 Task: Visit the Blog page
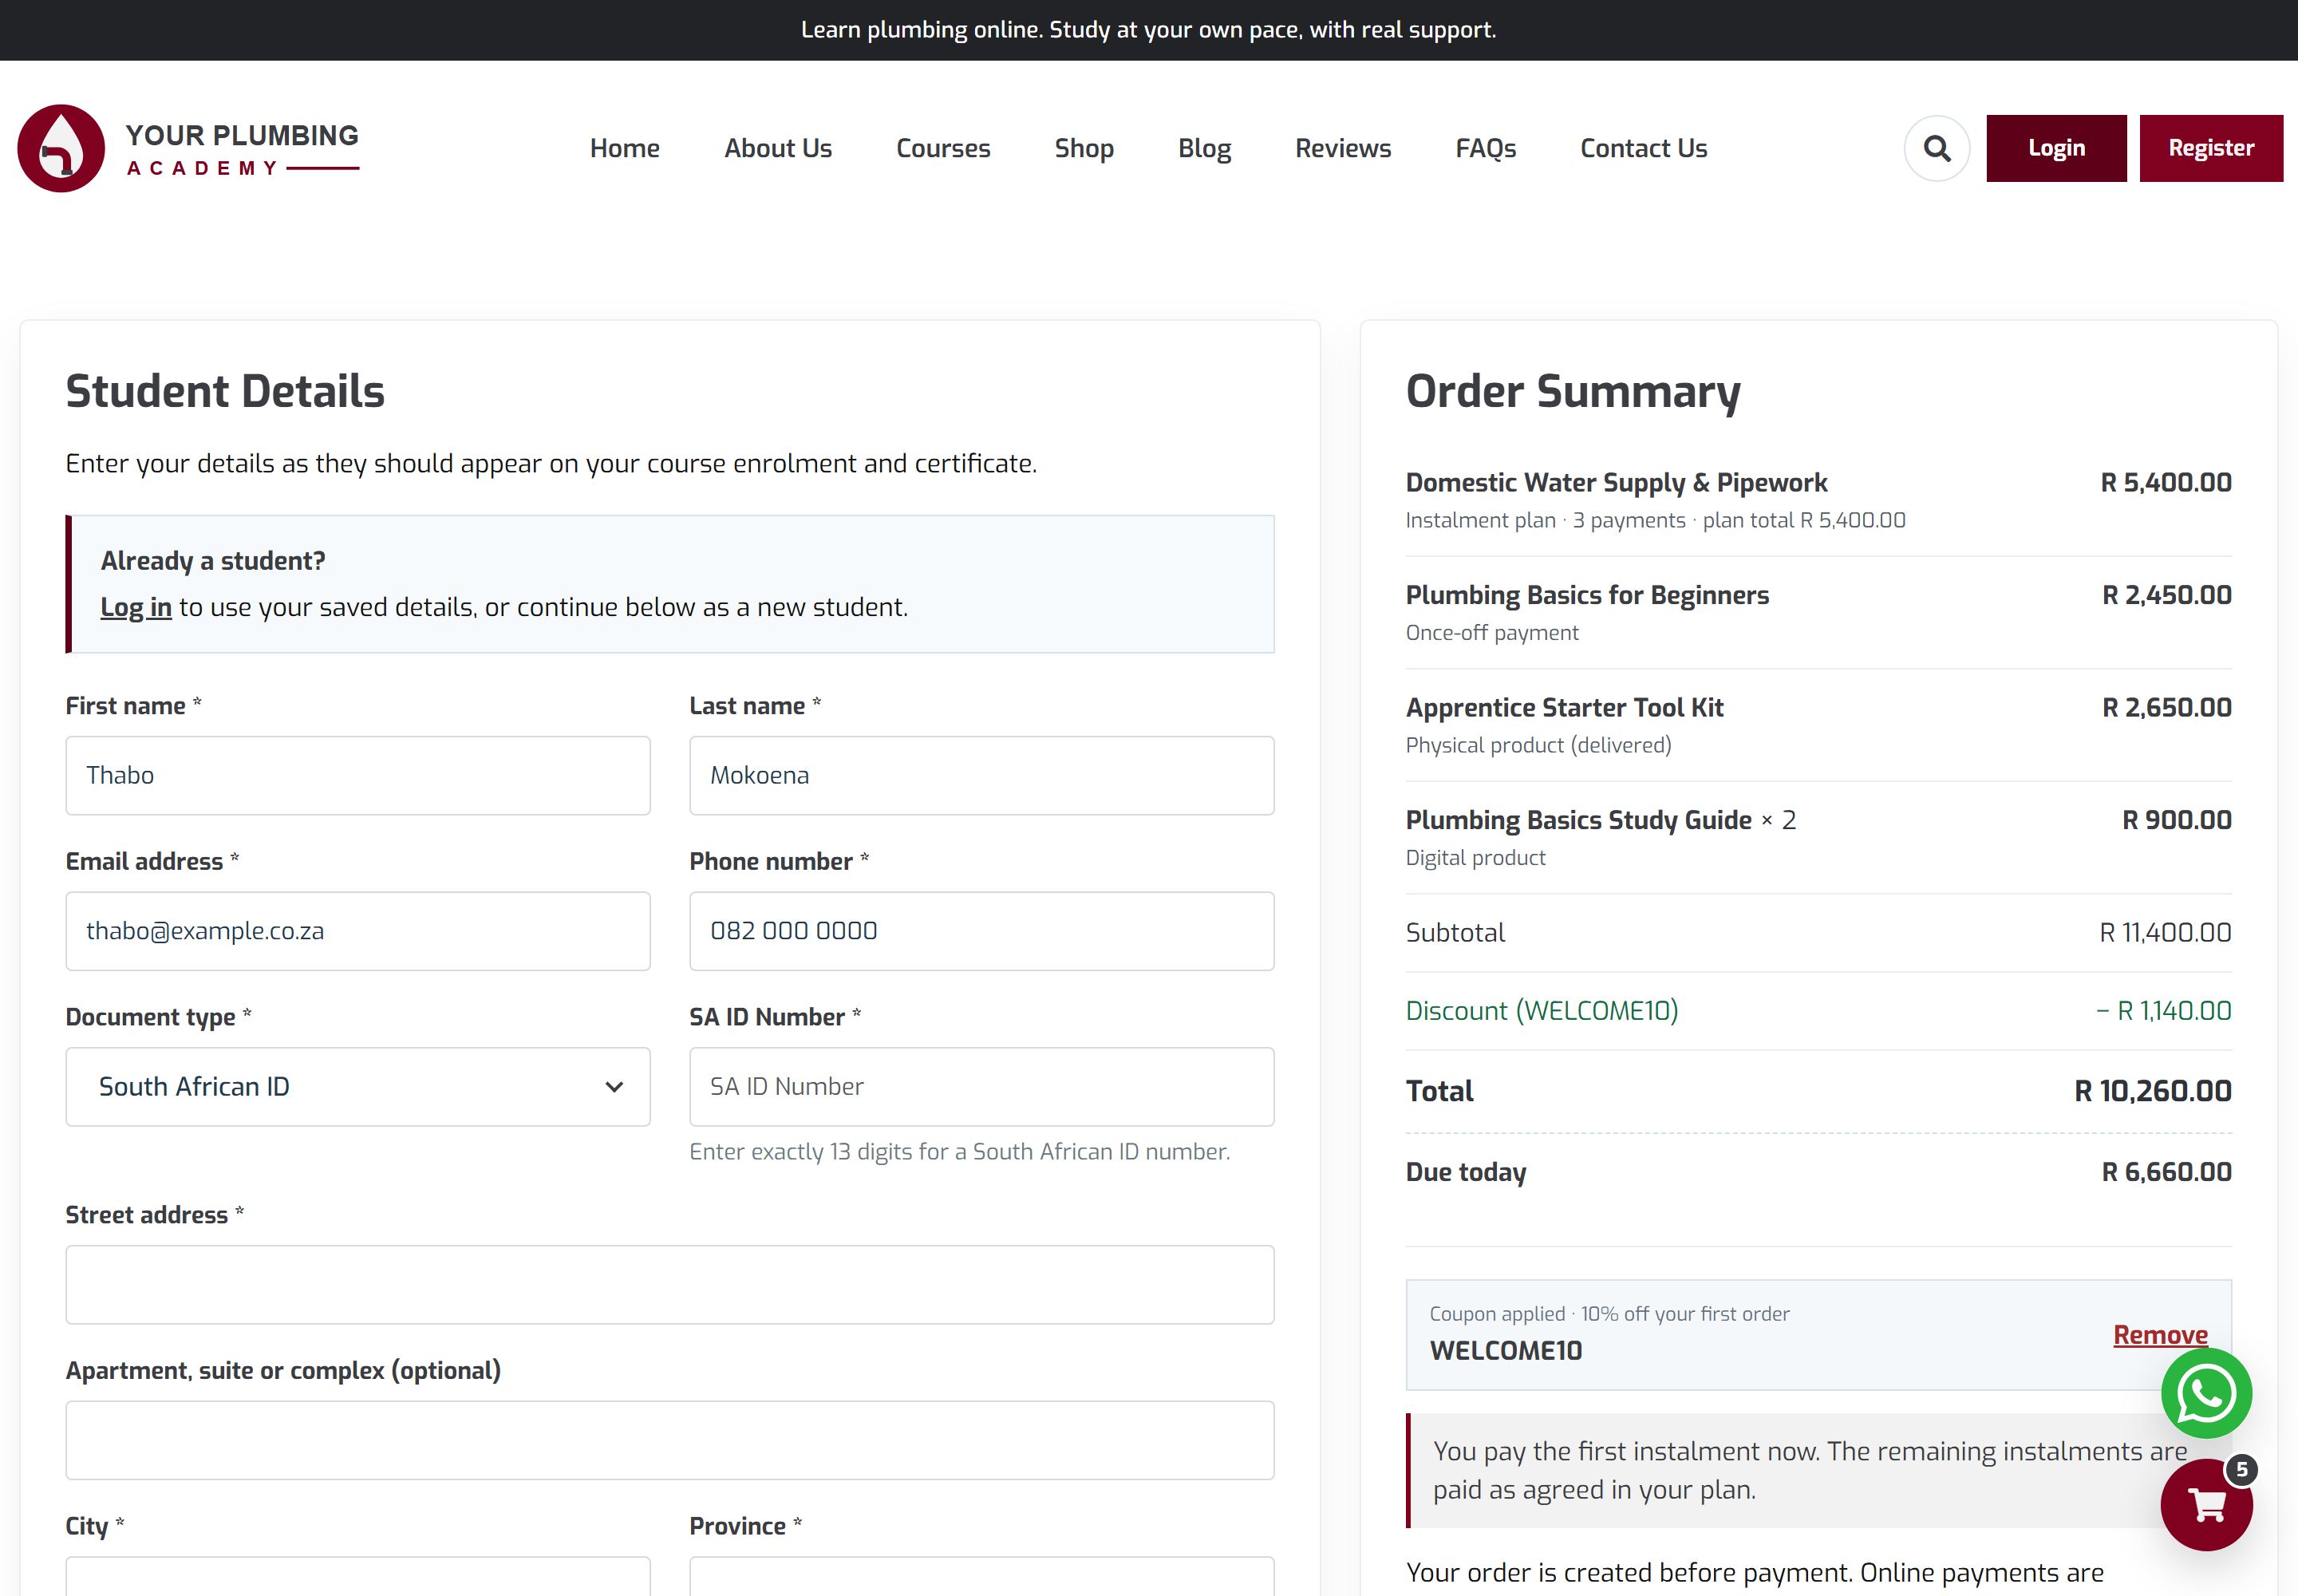[1204, 148]
